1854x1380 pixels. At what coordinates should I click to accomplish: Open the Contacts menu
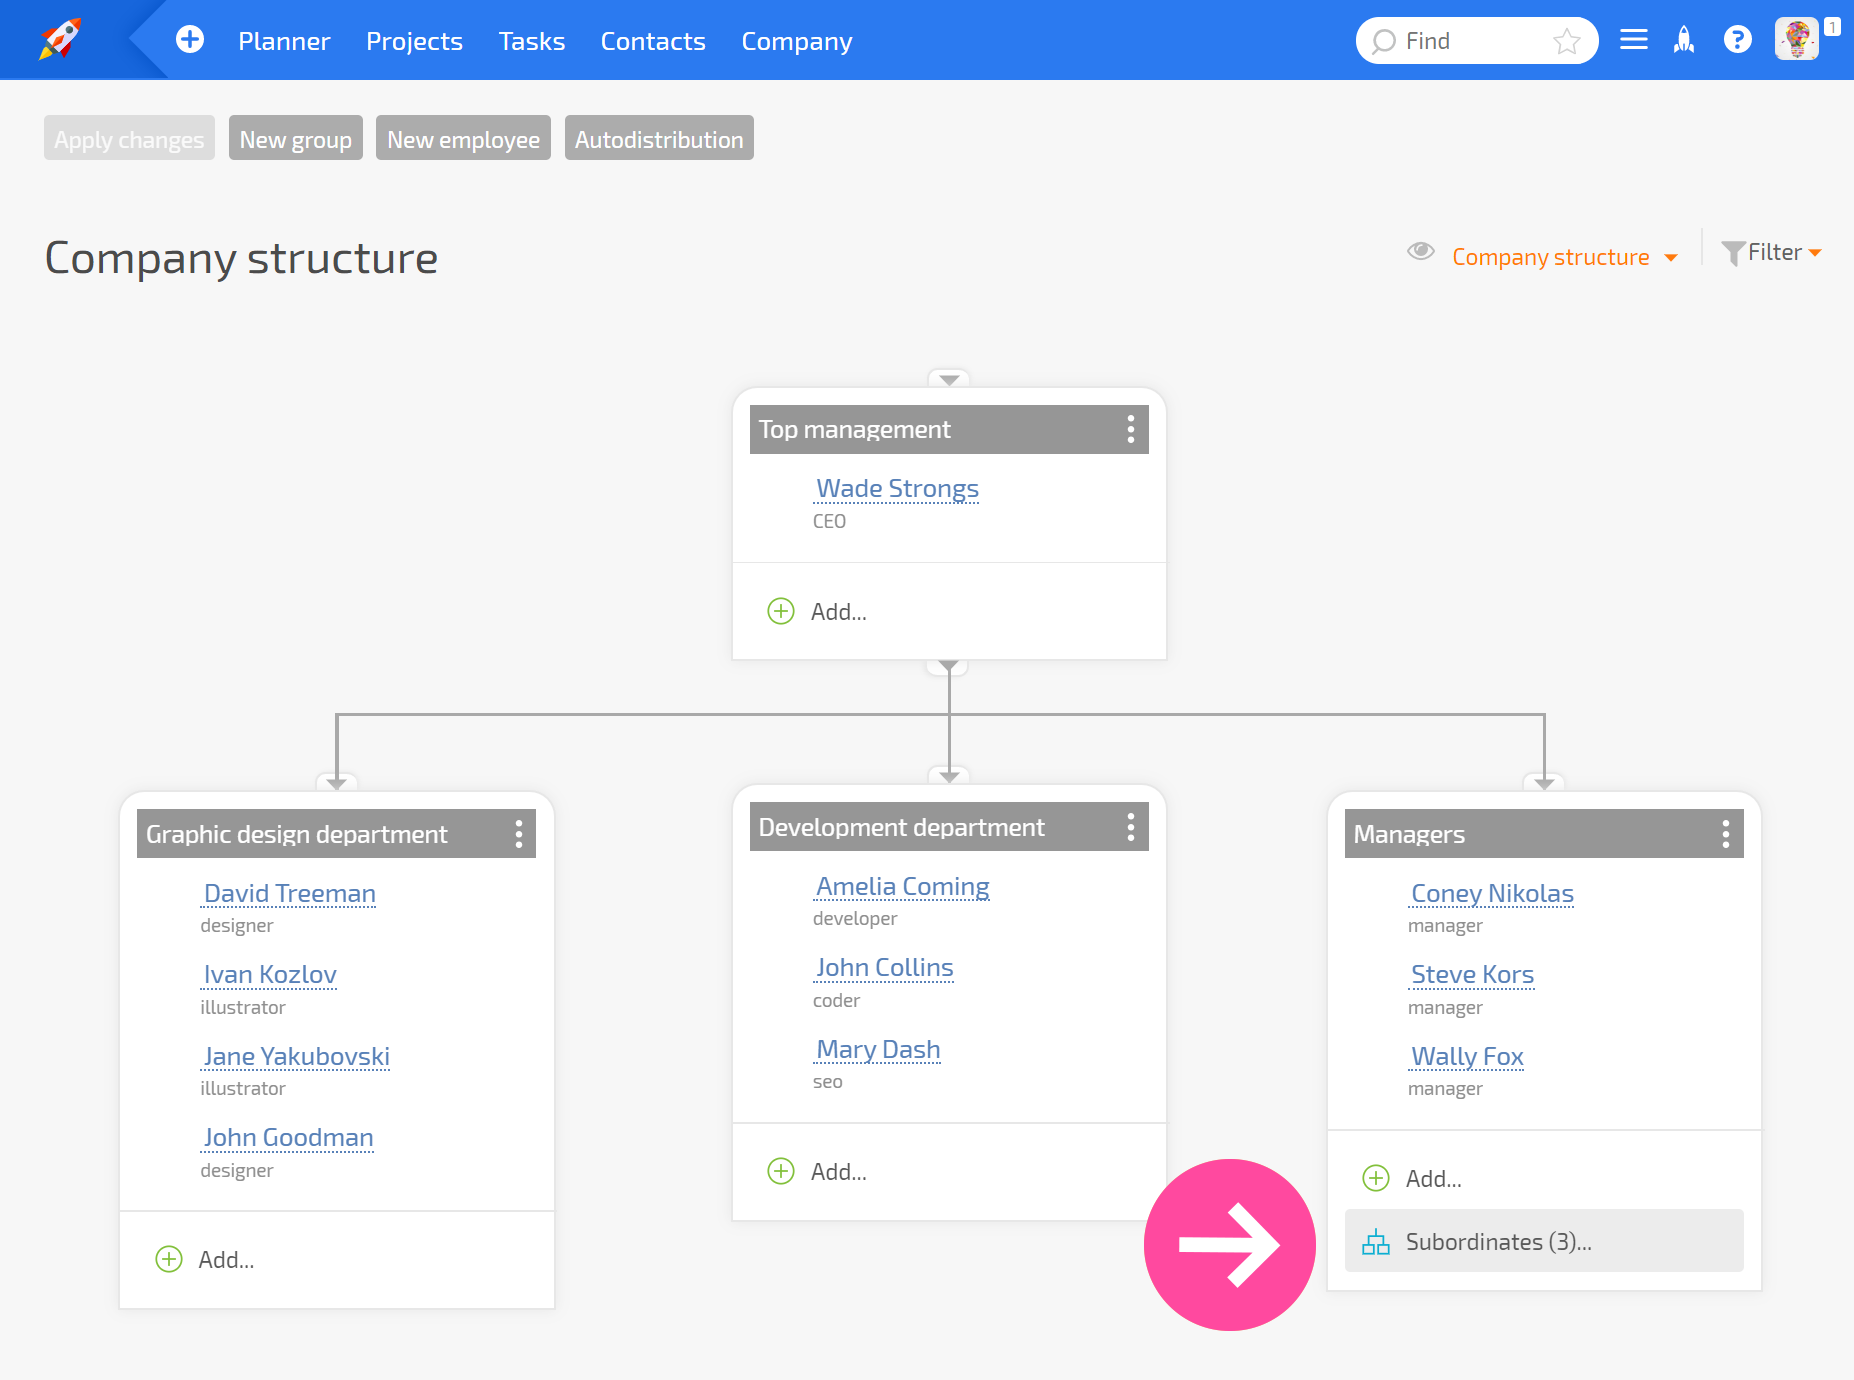[x=653, y=41]
